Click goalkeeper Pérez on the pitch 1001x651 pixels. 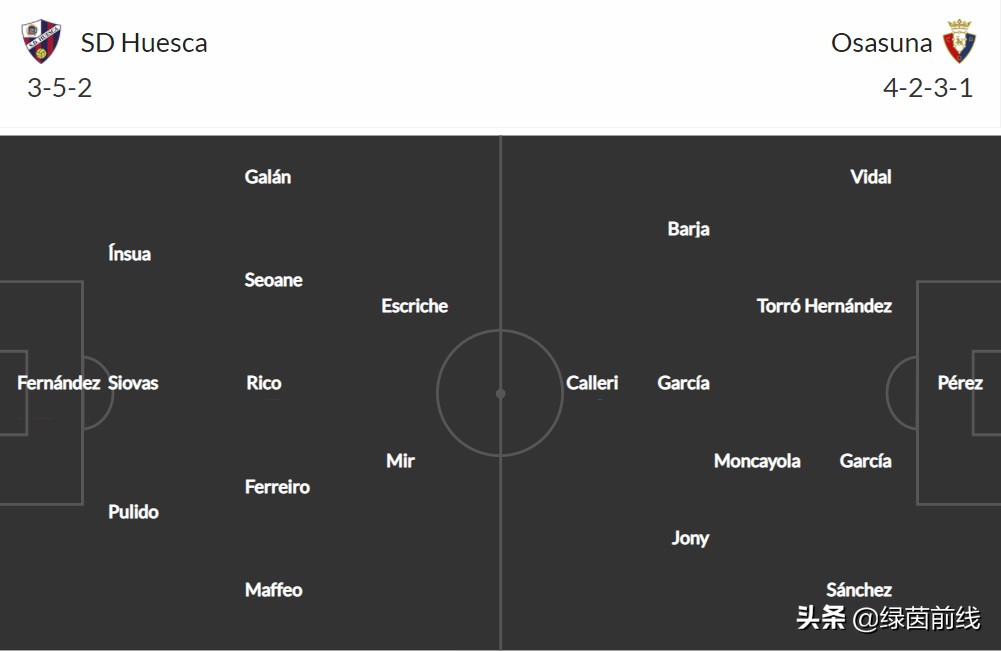pos(960,383)
